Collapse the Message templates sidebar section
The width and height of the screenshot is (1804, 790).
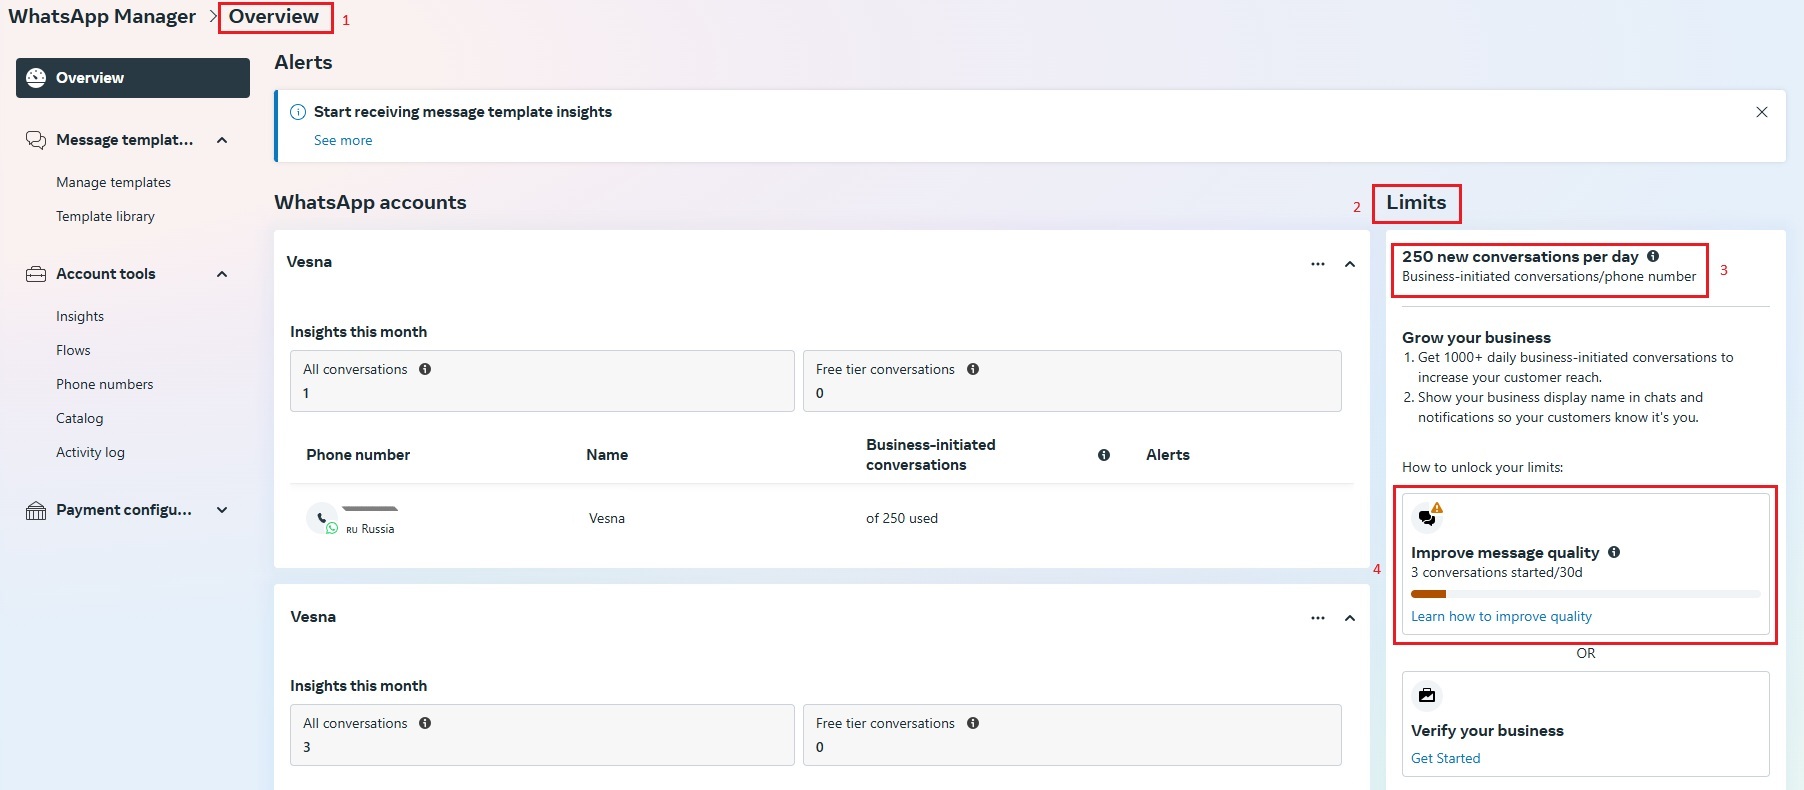click(x=222, y=140)
